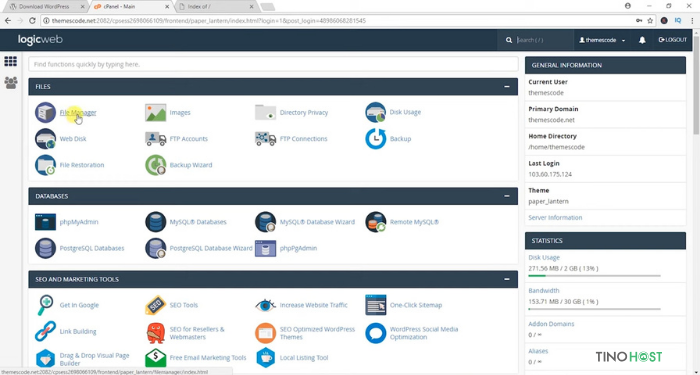Image resolution: width=700 pixels, height=375 pixels.
Task: Click the Bandwidth progress bar
Action: 594,309
